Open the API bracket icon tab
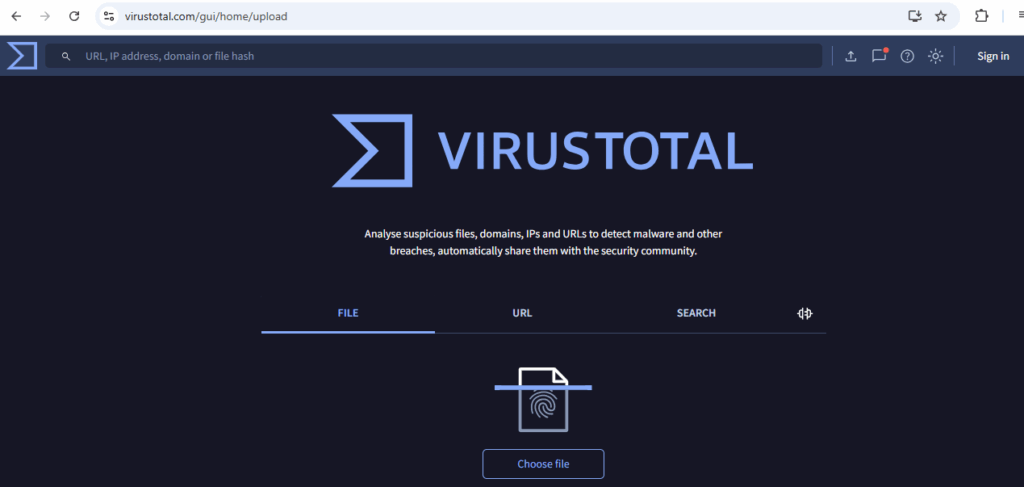 (805, 313)
